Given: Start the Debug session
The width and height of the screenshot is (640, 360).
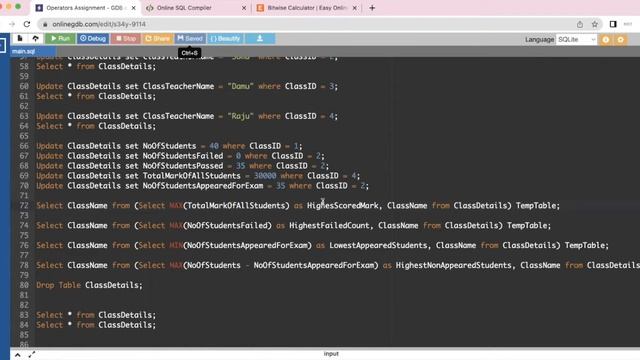Looking at the screenshot, I should click(93, 38).
